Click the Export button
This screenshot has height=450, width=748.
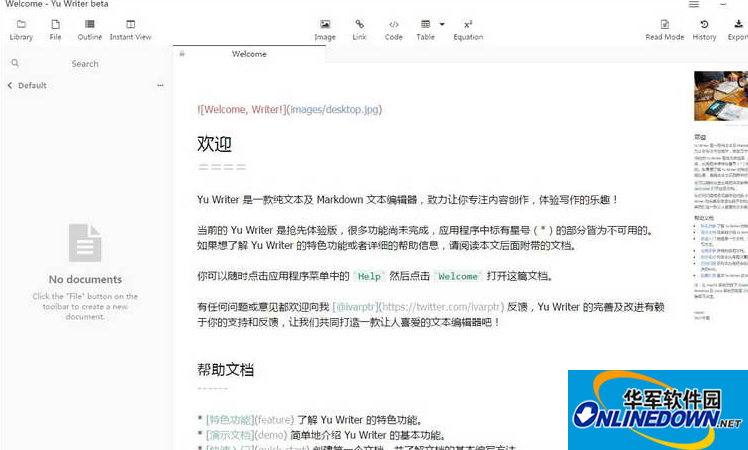738,30
